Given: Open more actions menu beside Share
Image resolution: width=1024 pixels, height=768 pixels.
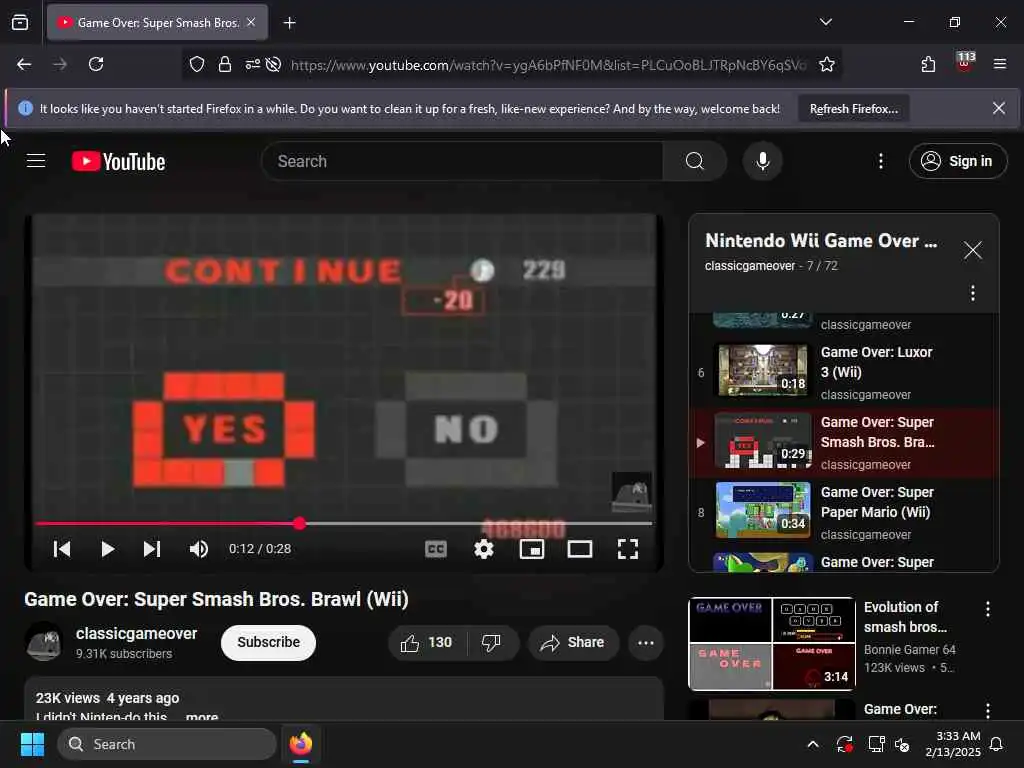Looking at the screenshot, I should pos(646,643).
